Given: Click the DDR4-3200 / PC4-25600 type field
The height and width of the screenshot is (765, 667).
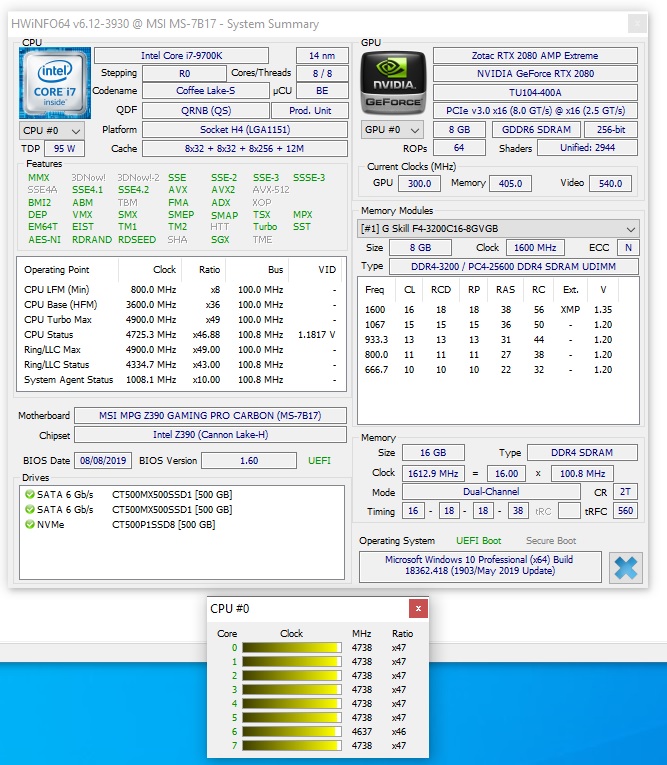Looking at the screenshot, I should click(513, 266).
